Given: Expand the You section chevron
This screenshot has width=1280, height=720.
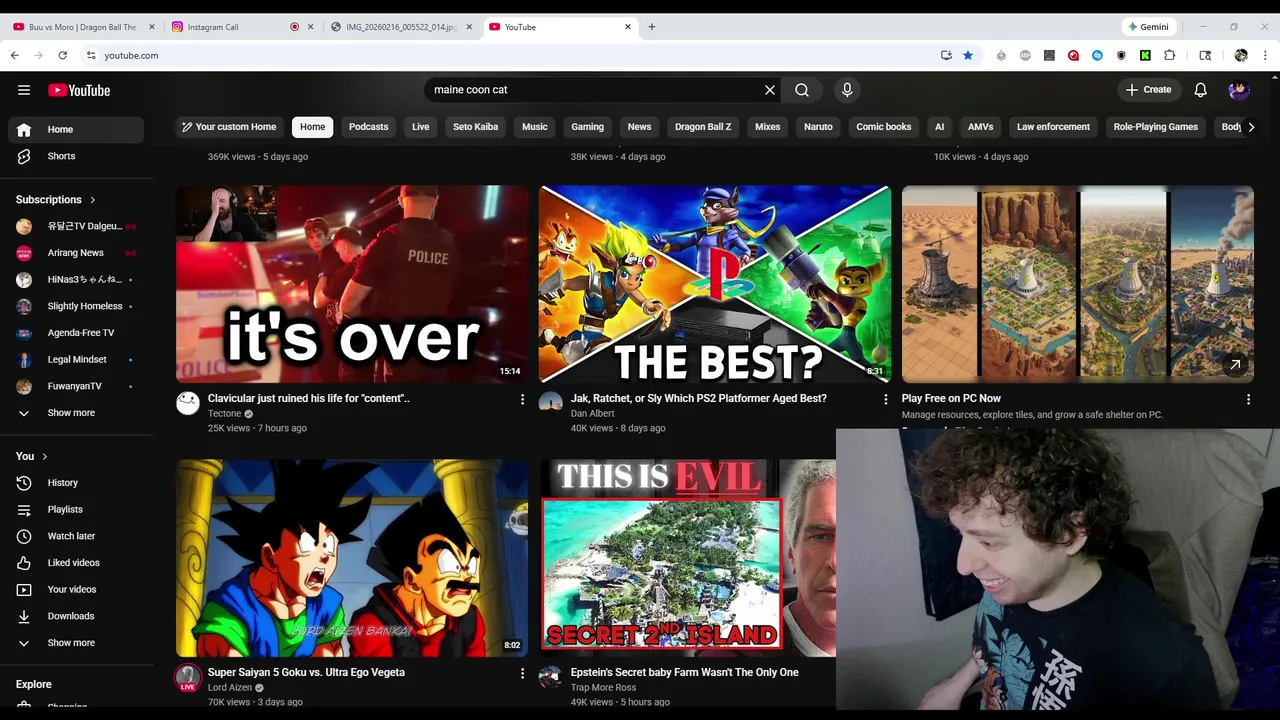Looking at the screenshot, I should [44, 456].
